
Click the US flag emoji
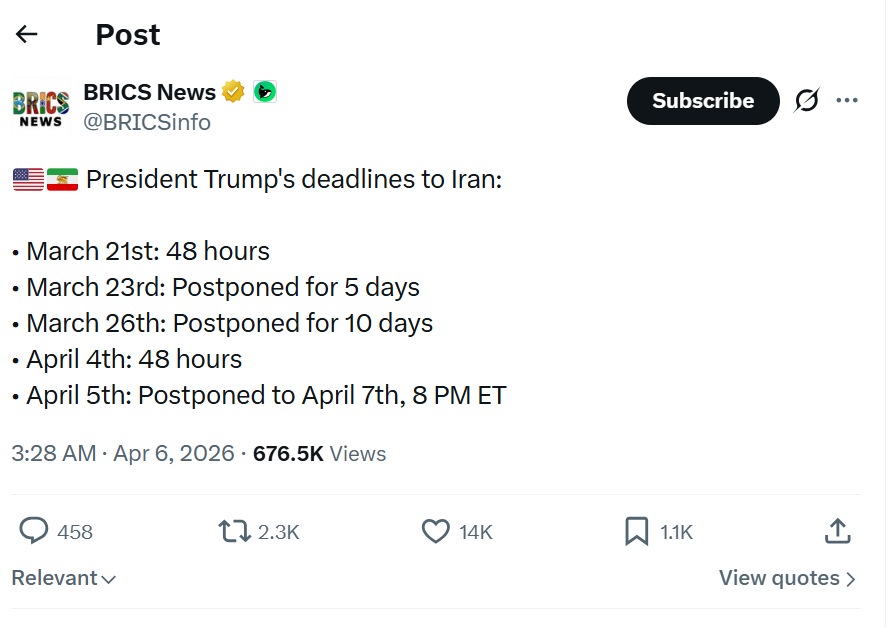[x=28, y=180]
